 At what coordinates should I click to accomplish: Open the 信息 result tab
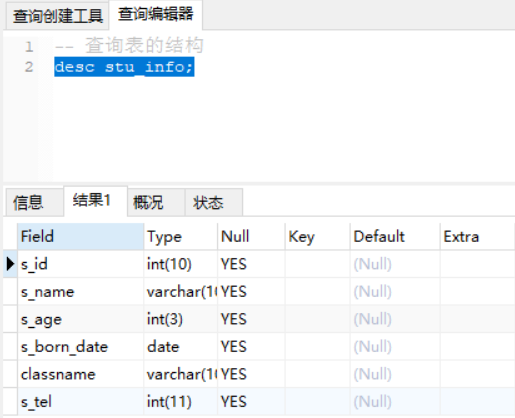pos(34,202)
